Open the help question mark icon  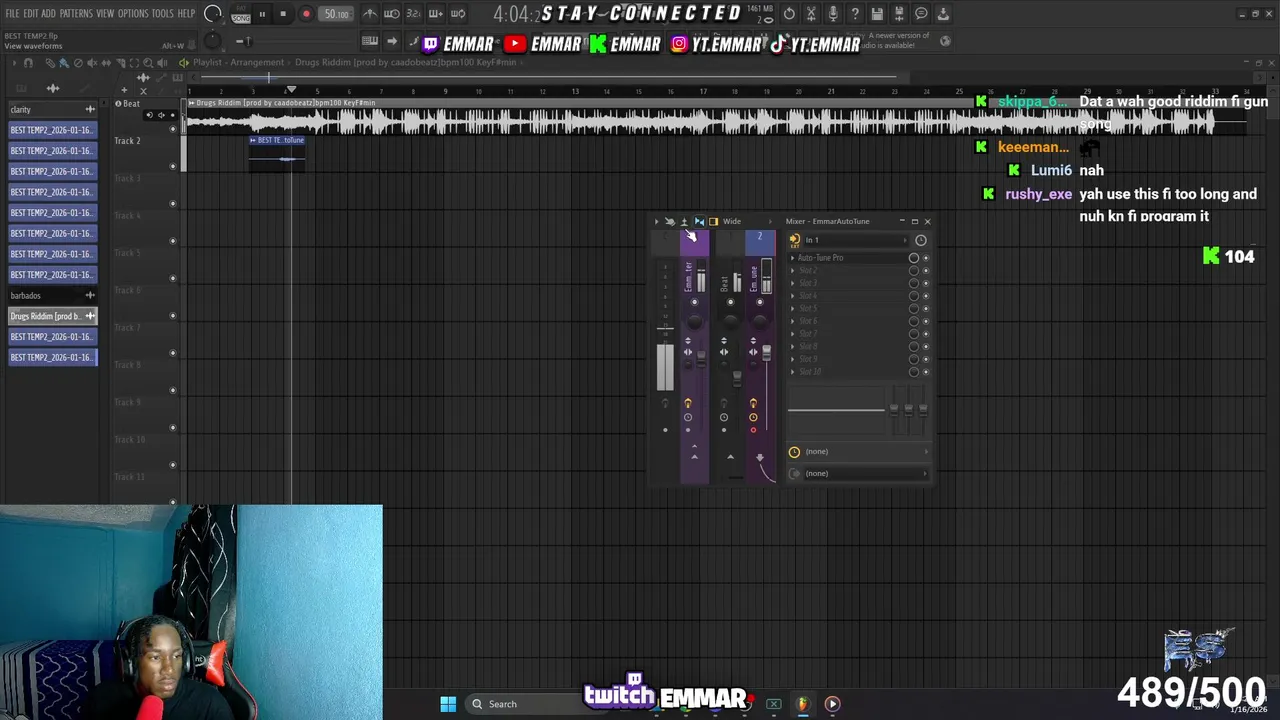(855, 14)
